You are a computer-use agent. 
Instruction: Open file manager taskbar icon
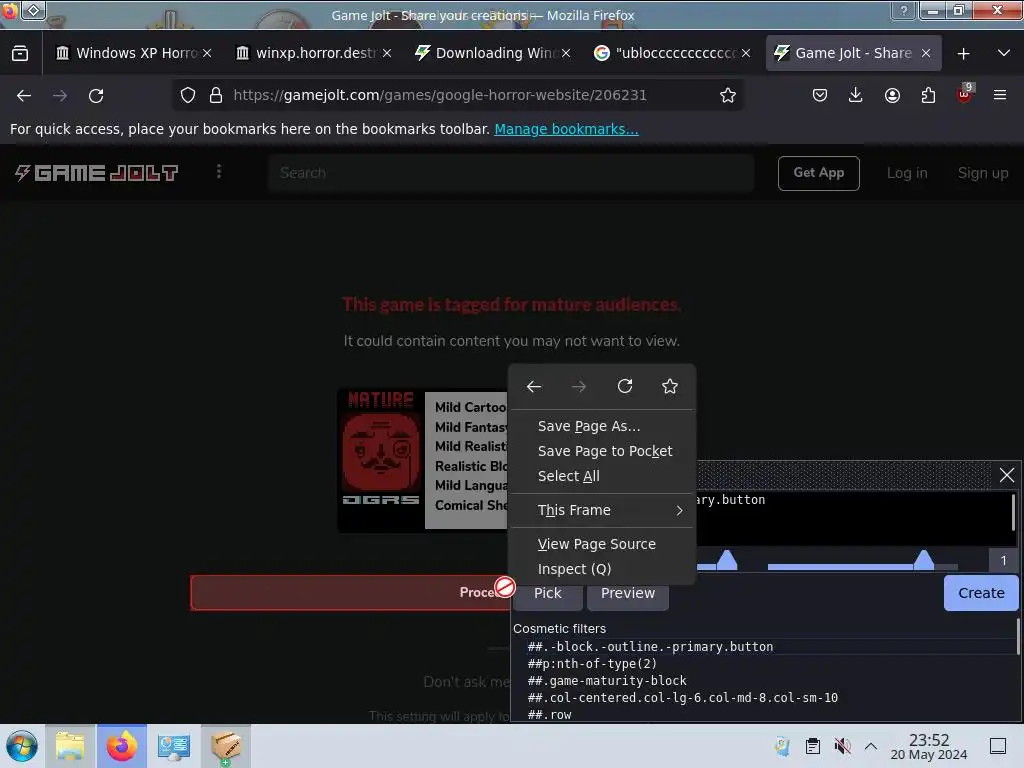(x=71, y=746)
